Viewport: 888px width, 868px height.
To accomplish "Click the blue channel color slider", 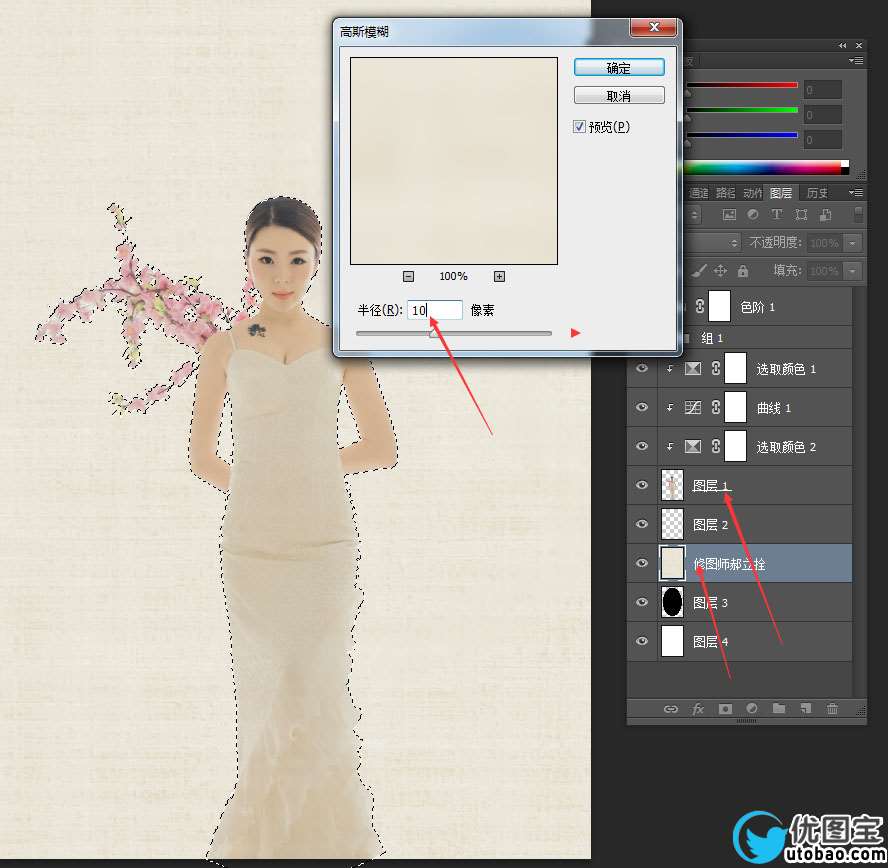I will 742,135.
